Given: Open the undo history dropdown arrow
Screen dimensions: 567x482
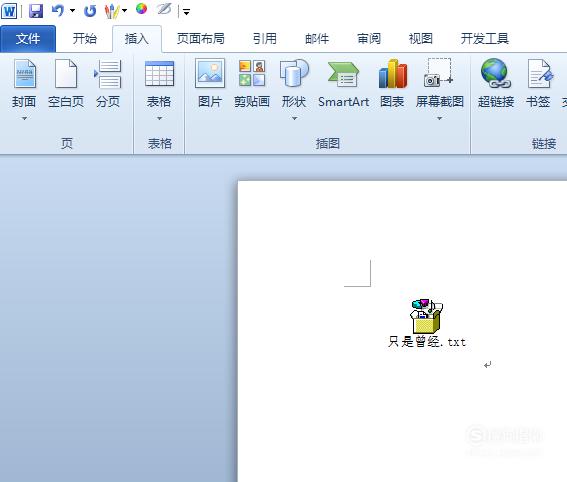Looking at the screenshot, I should (72, 11).
